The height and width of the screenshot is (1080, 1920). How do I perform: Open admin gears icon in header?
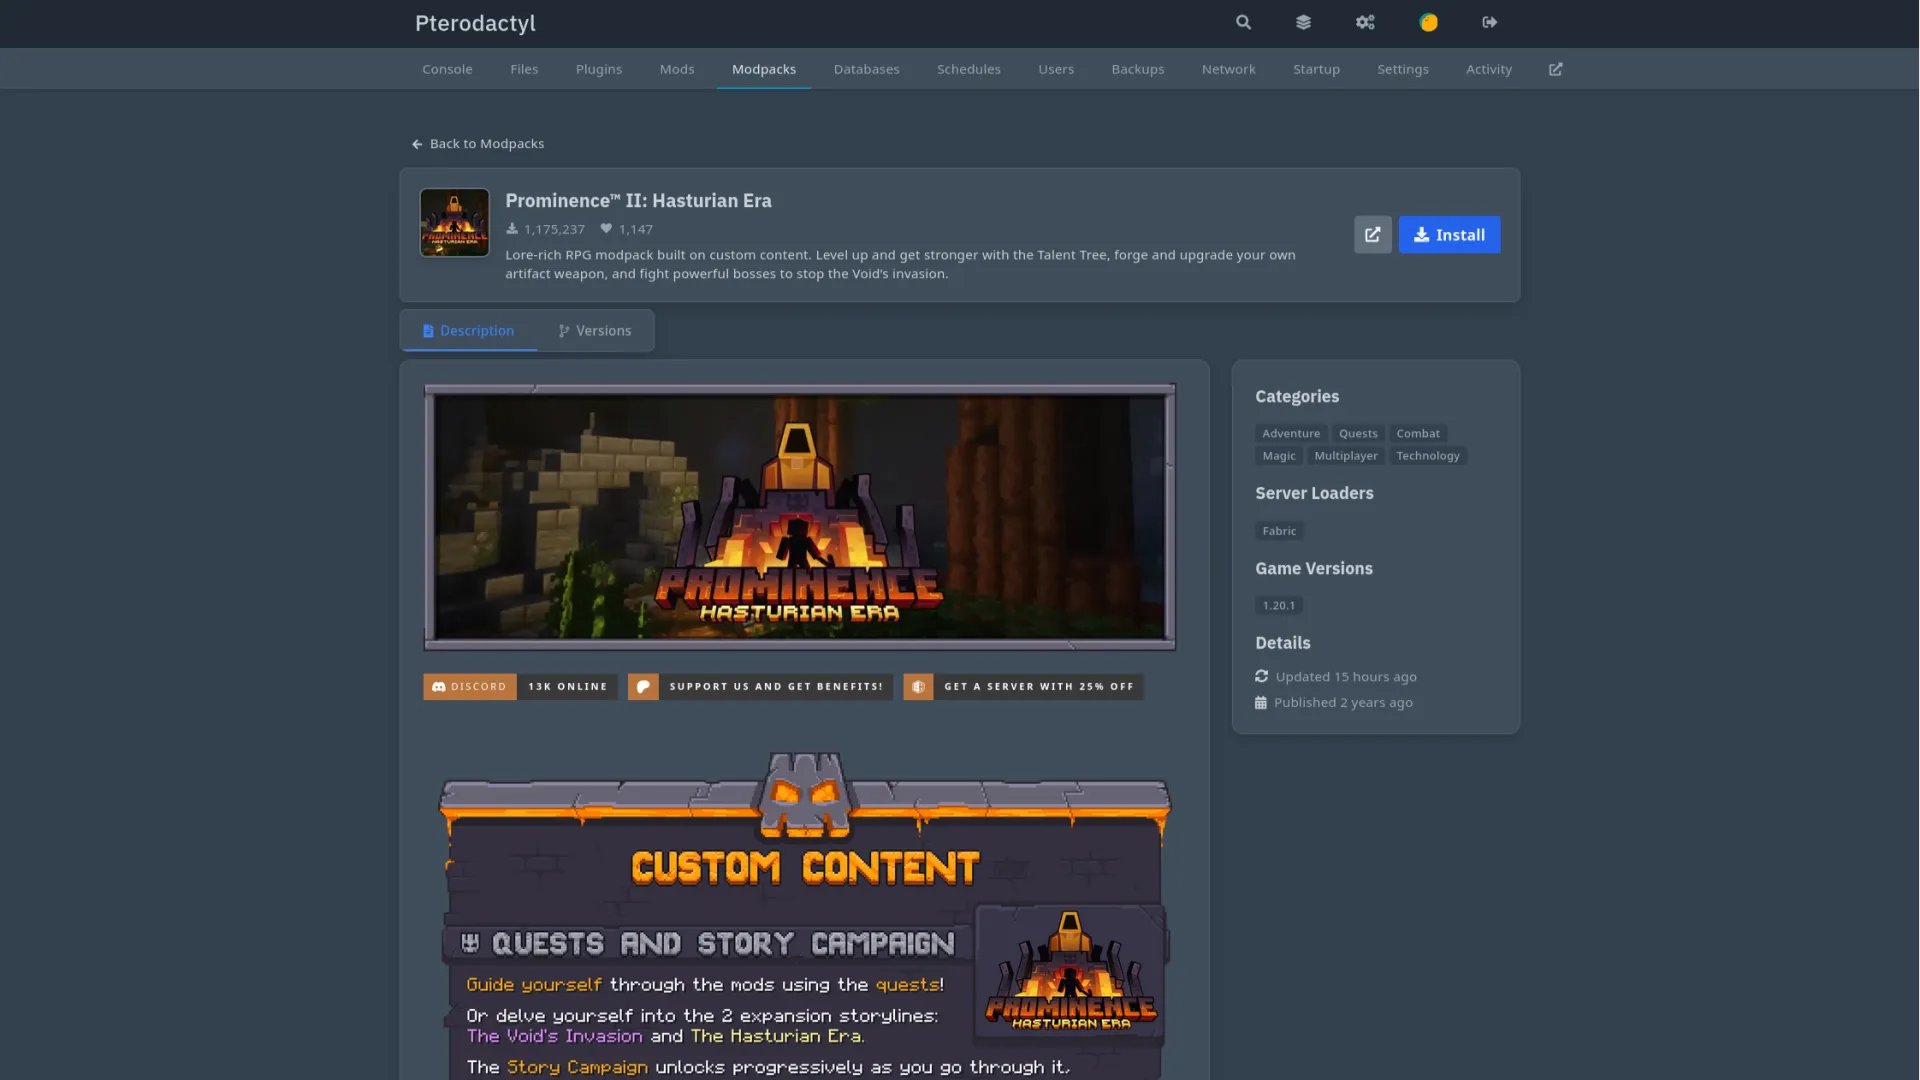pyautogui.click(x=1365, y=22)
